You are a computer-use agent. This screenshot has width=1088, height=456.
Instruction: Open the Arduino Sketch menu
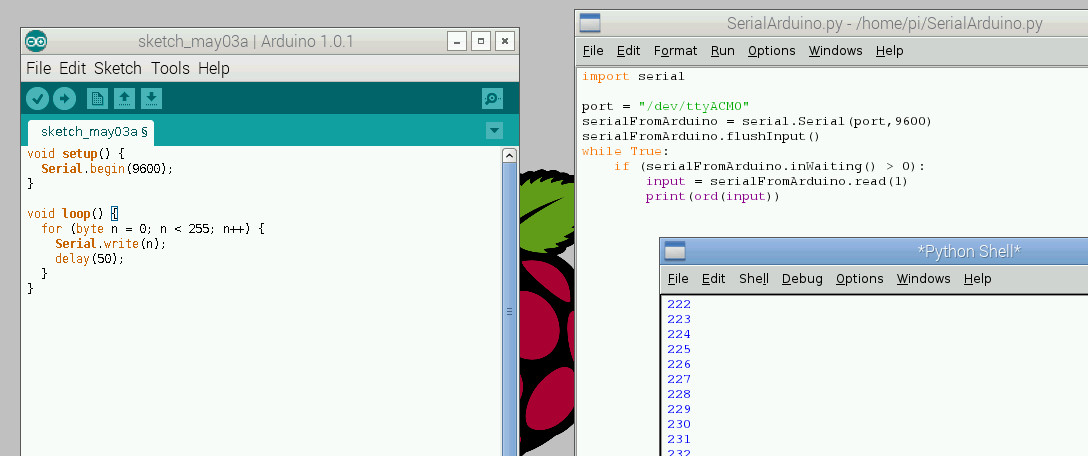pos(118,69)
